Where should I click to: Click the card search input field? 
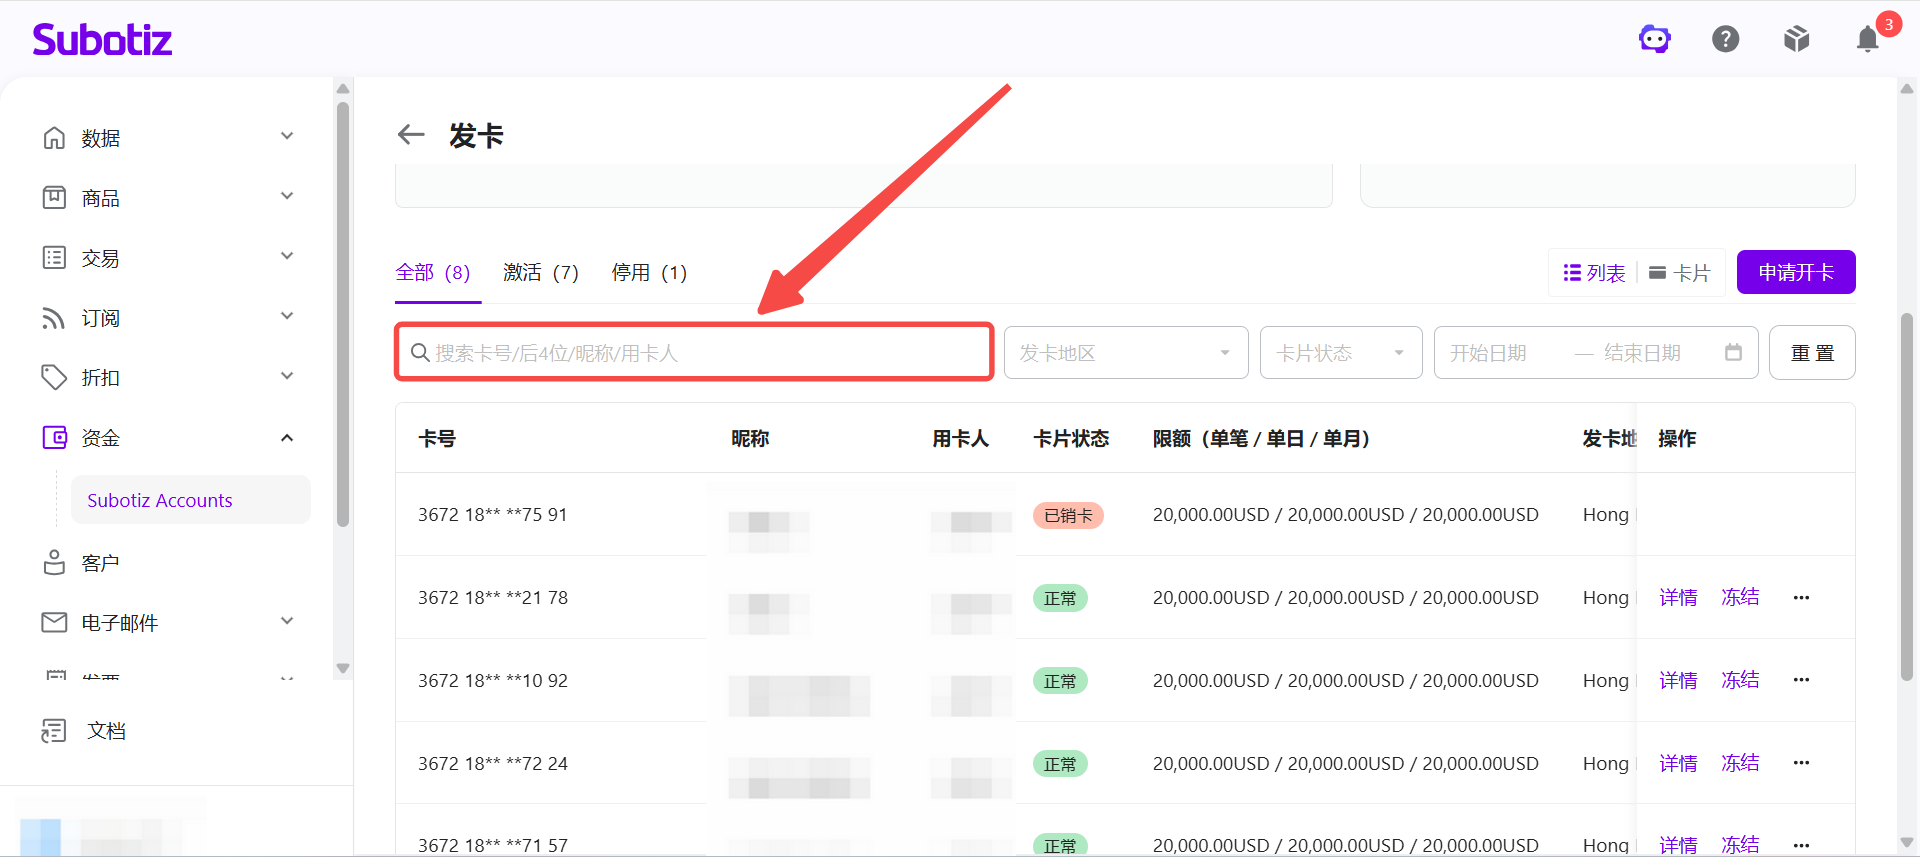694,352
